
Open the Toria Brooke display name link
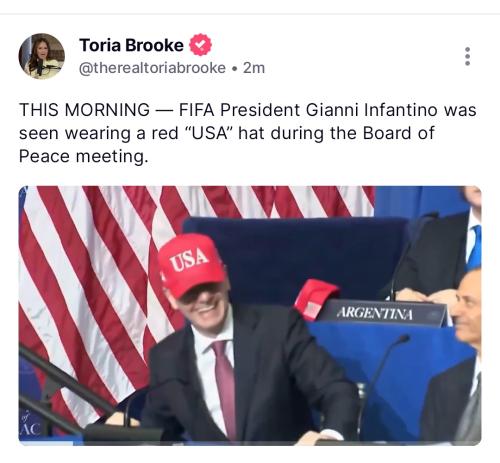tap(131, 45)
